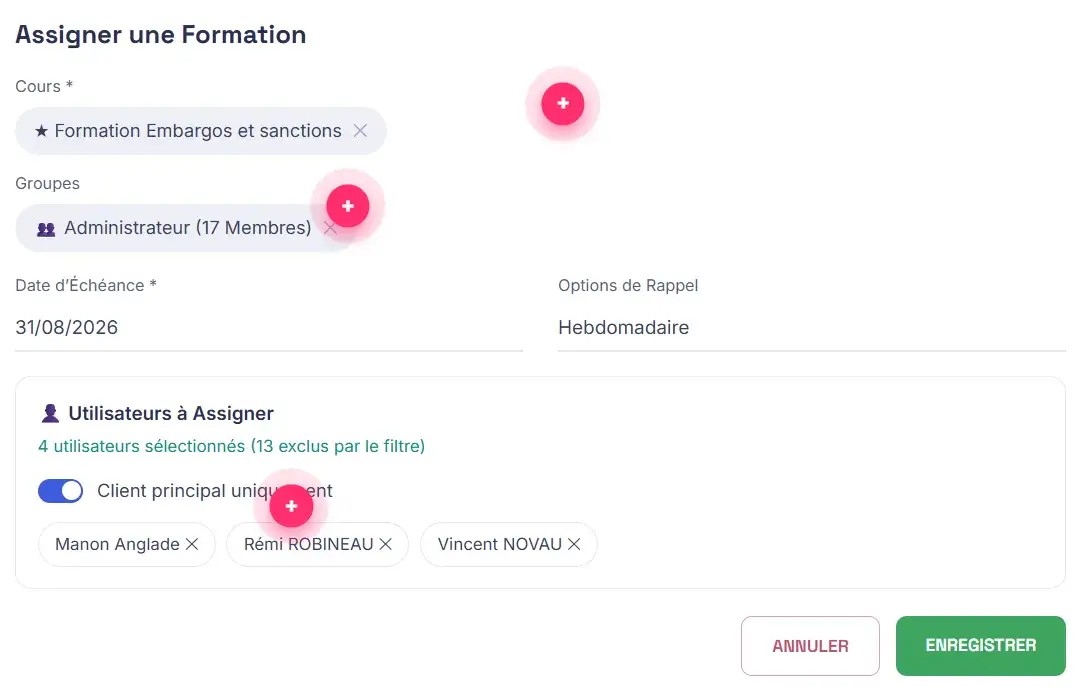This screenshot has height=690, width=1089.
Task: Click the ENREGISTRER button
Action: [981, 646]
